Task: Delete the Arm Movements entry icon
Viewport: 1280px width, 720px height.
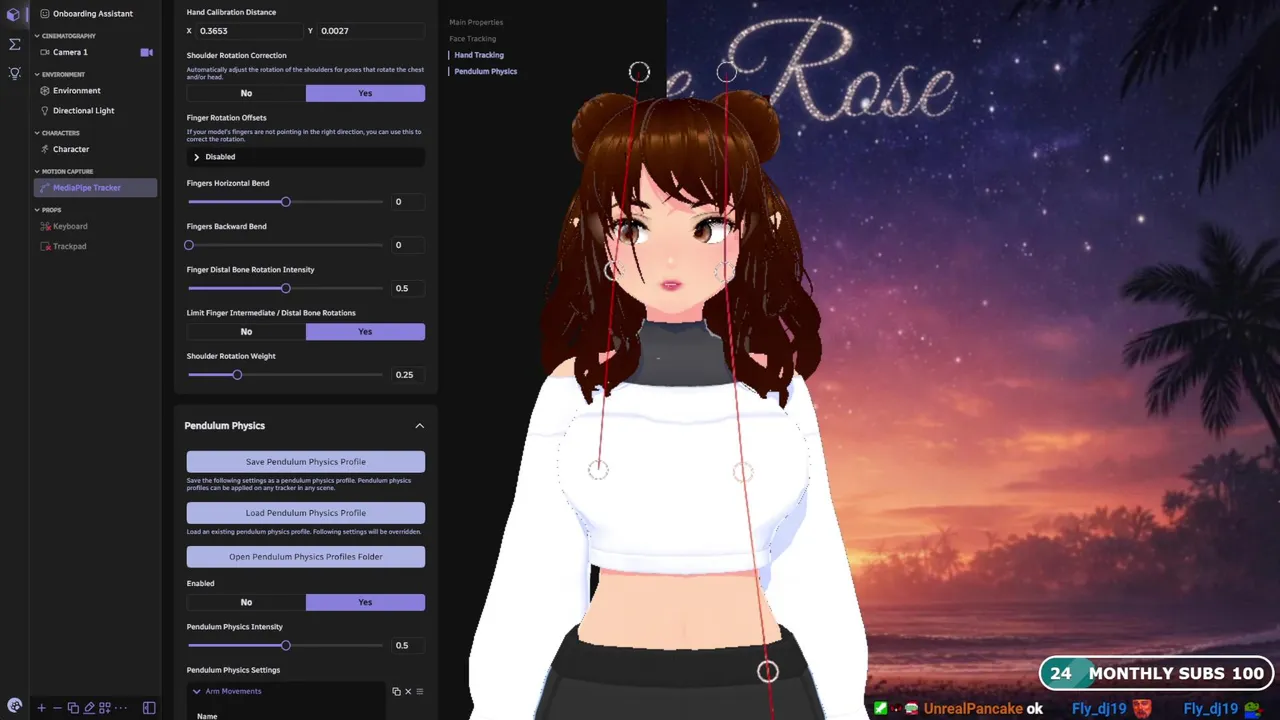Action: [x=408, y=691]
